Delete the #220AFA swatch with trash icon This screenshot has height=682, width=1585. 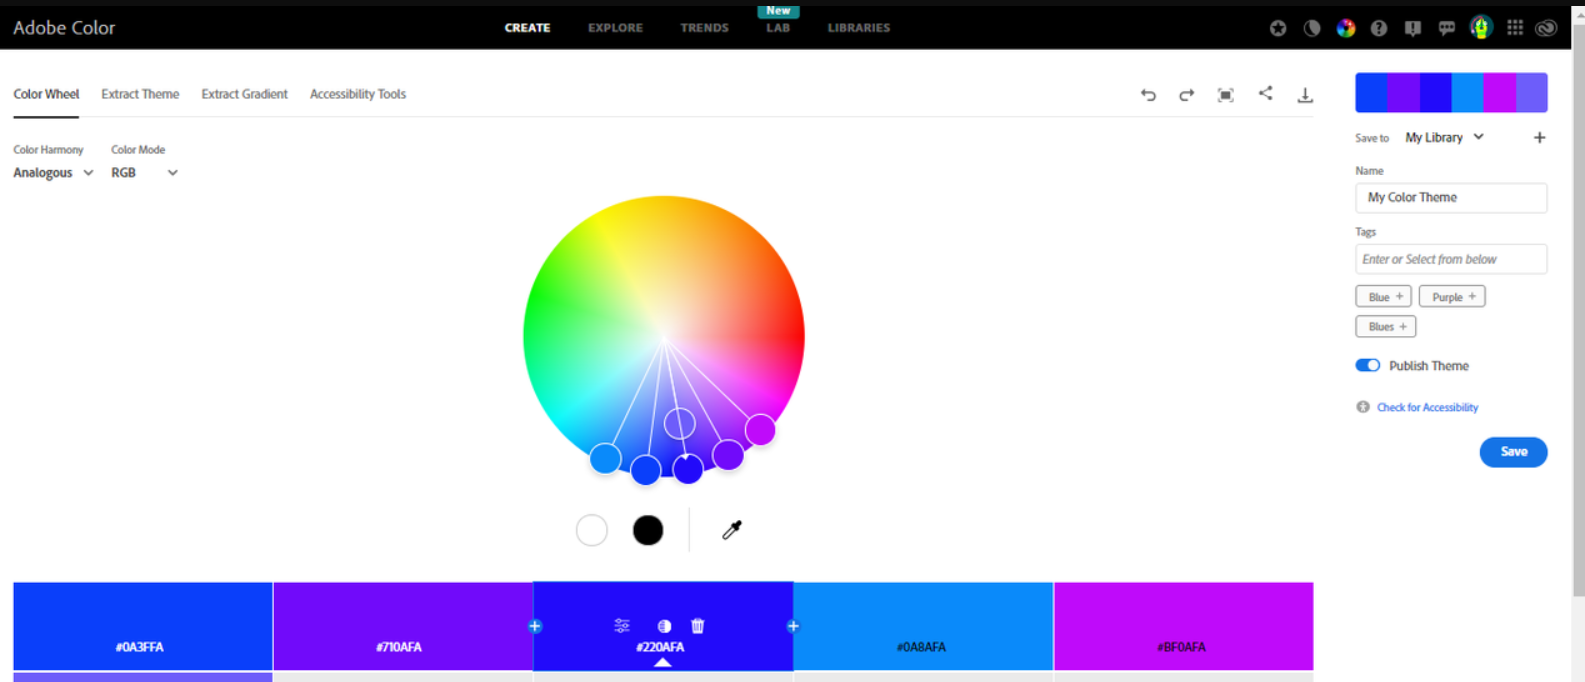click(698, 626)
